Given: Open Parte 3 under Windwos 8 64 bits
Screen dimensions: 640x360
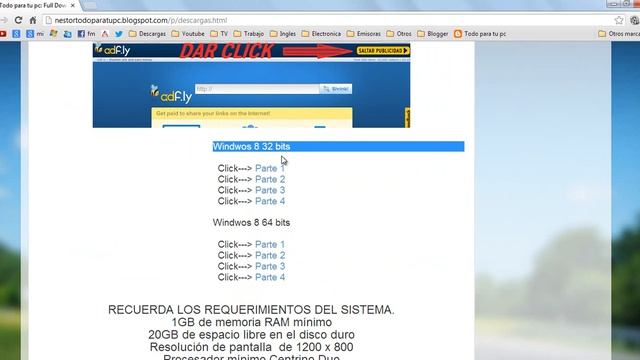Looking at the screenshot, I should [x=270, y=267].
